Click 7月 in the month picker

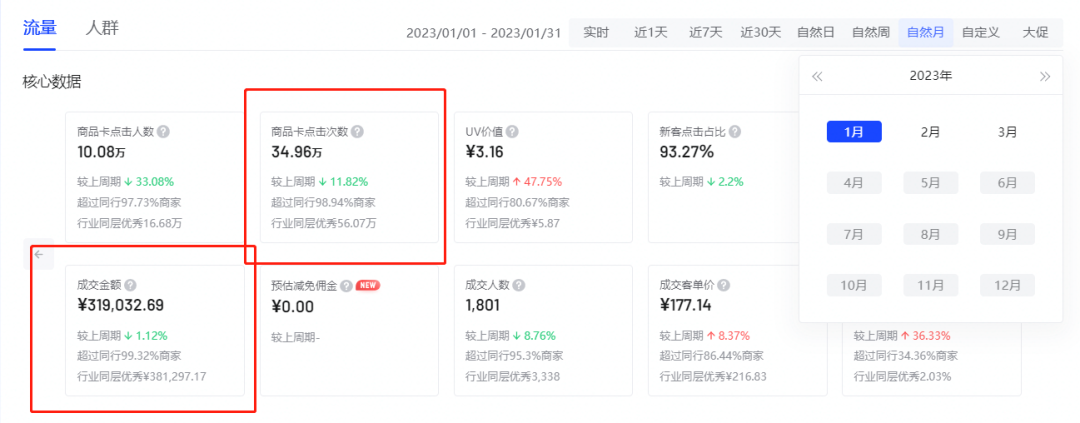click(854, 234)
